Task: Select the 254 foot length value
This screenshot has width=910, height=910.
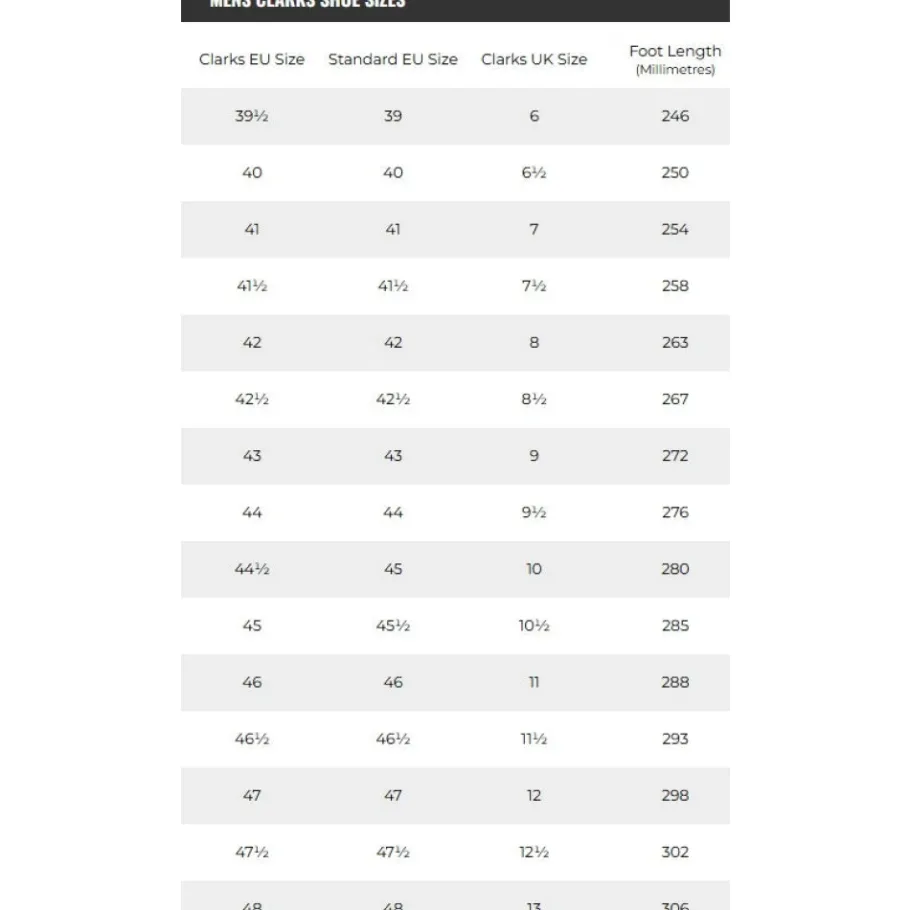Action: coord(675,229)
